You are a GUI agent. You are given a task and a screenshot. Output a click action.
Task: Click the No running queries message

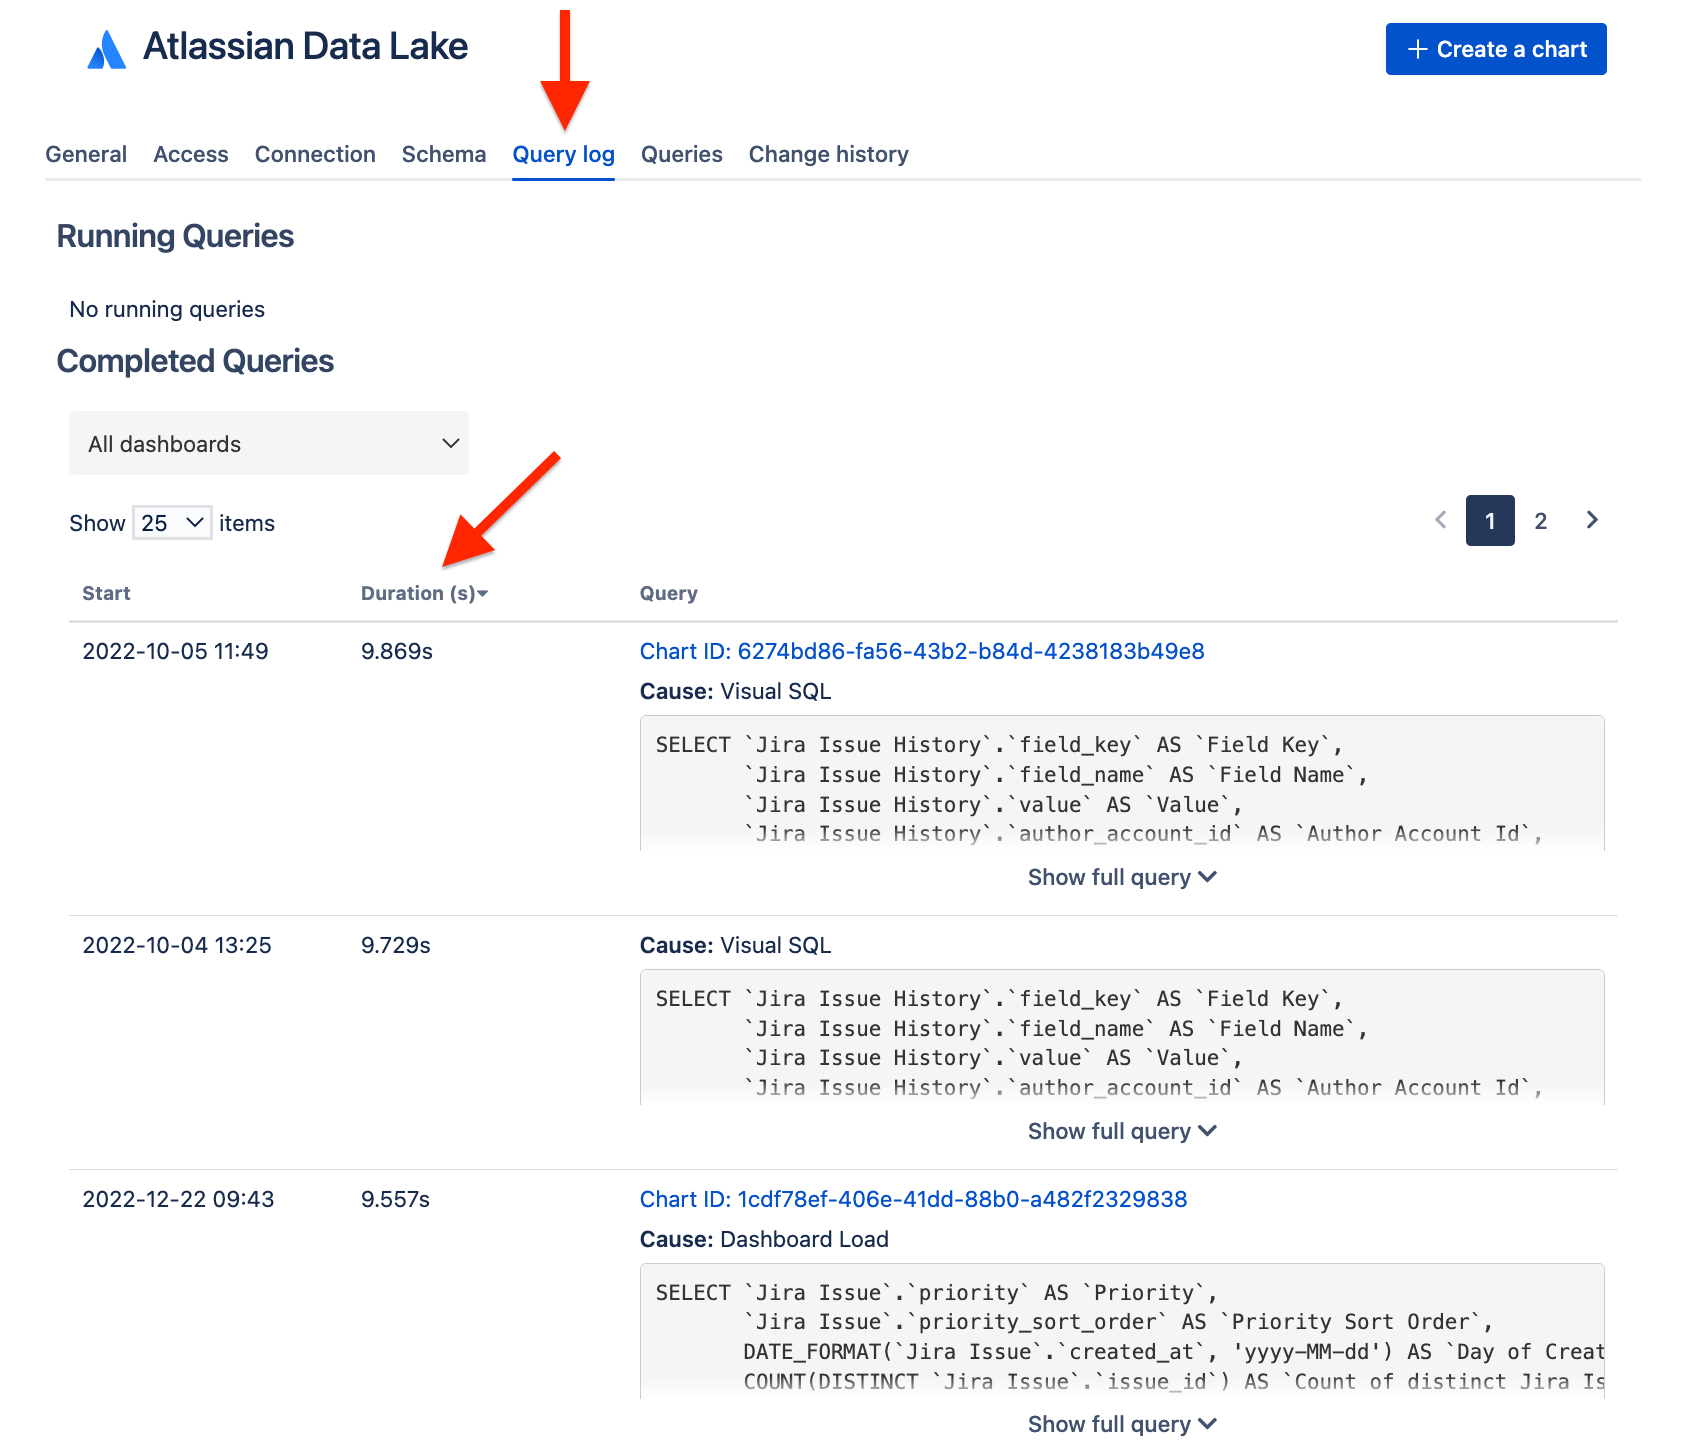pyautogui.click(x=167, y=309)
